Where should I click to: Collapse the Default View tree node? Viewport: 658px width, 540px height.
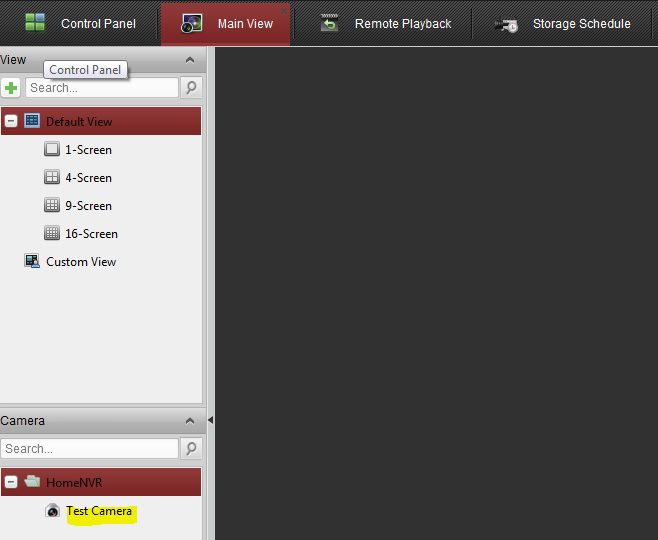point(11,122)
